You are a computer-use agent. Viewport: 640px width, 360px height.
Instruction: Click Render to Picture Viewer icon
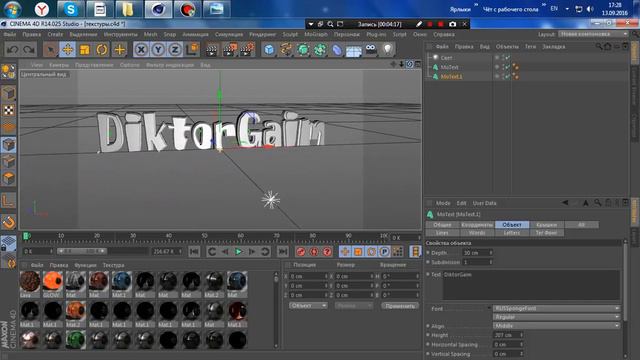[229, 50]
